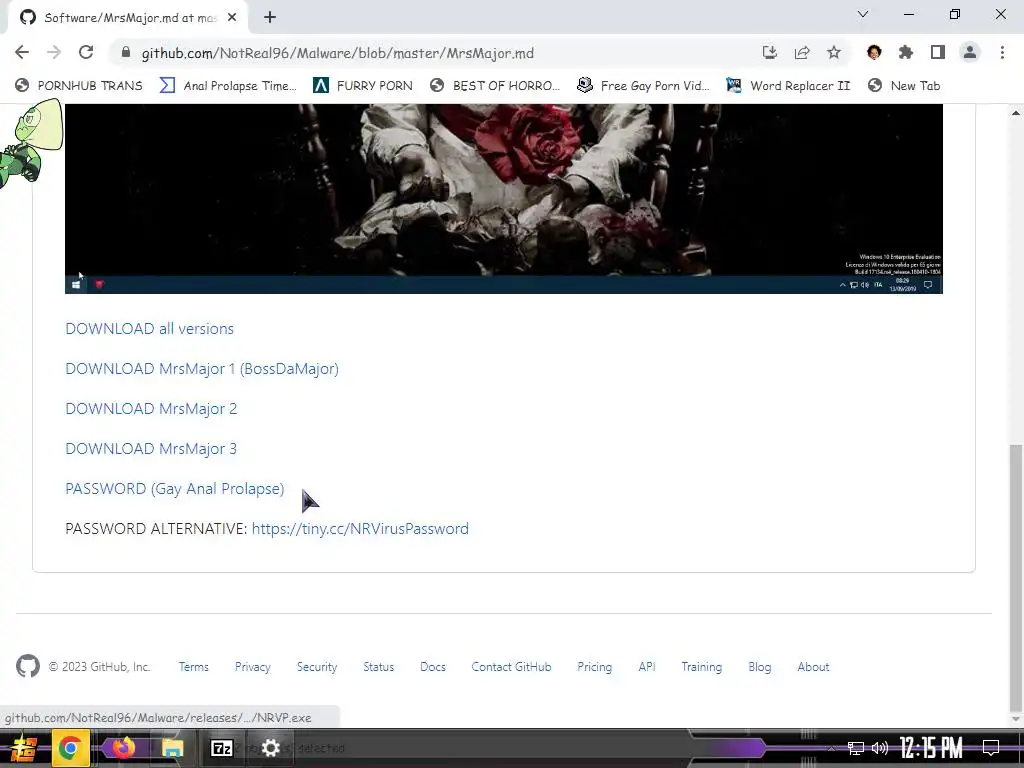Click the GitHub logo in the footer
This screenshot has width=1024, height=768.
click(x=27, y=666)
